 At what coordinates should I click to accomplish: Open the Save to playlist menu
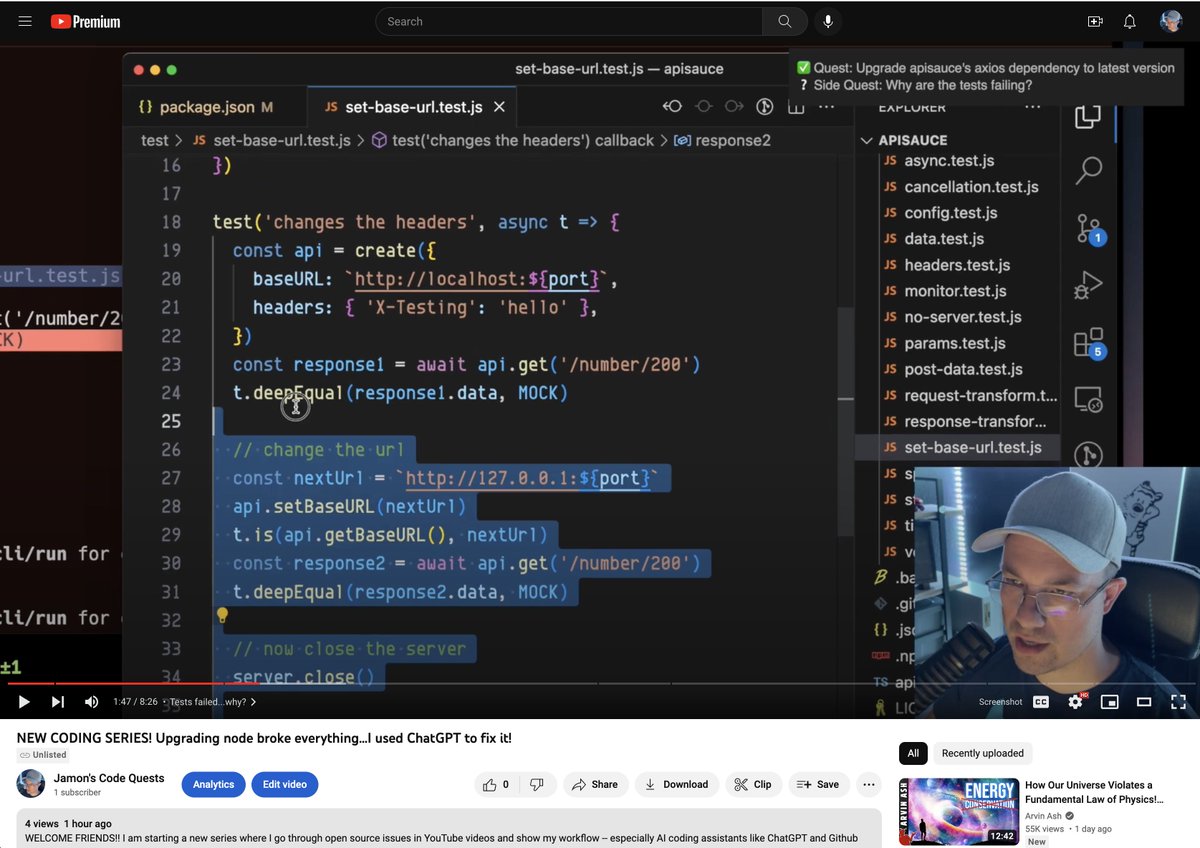818,784
